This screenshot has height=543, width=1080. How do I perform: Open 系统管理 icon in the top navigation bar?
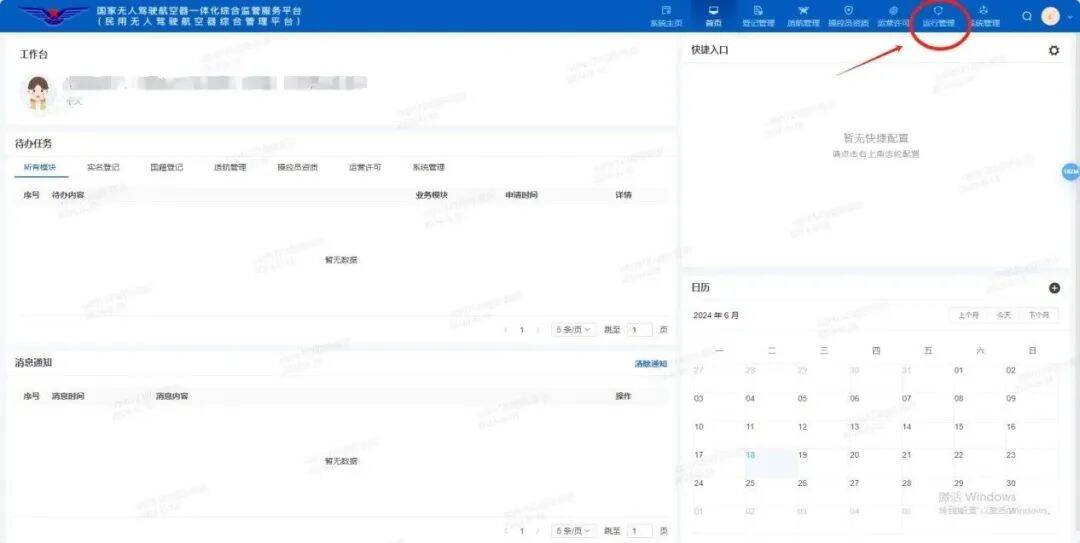coord(984,11)
